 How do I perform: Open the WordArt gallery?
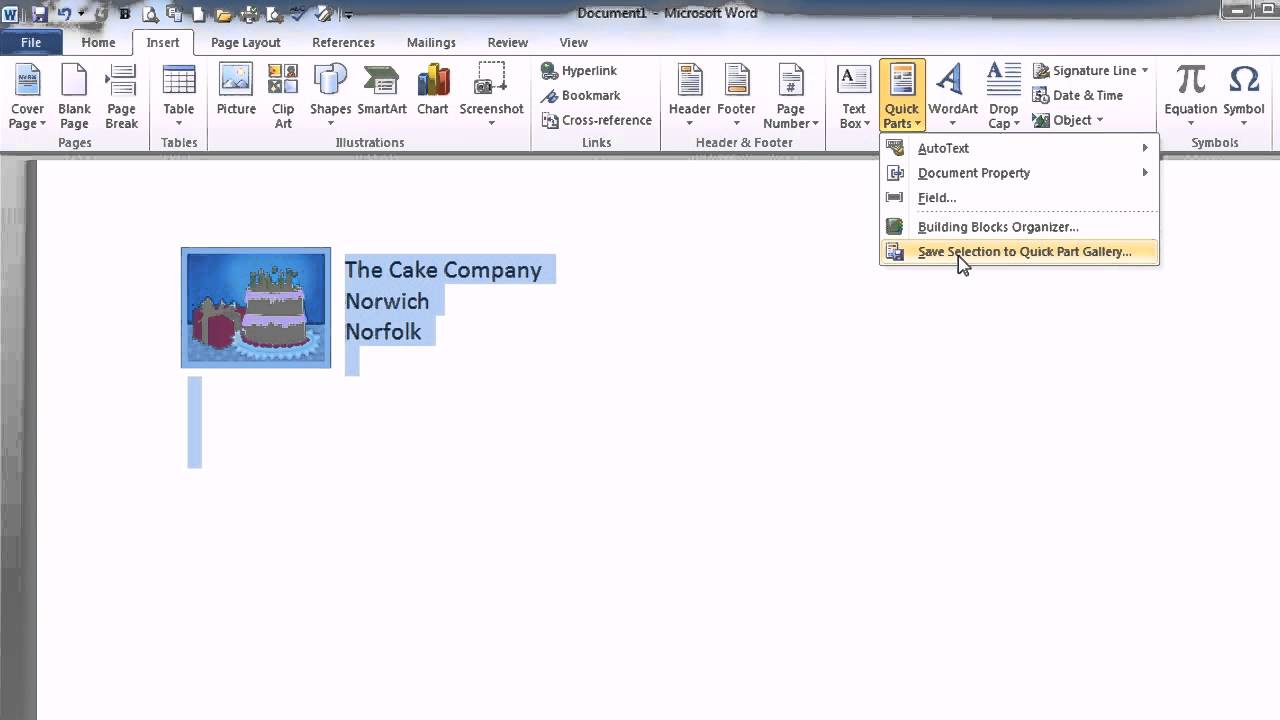coord(952,96)
